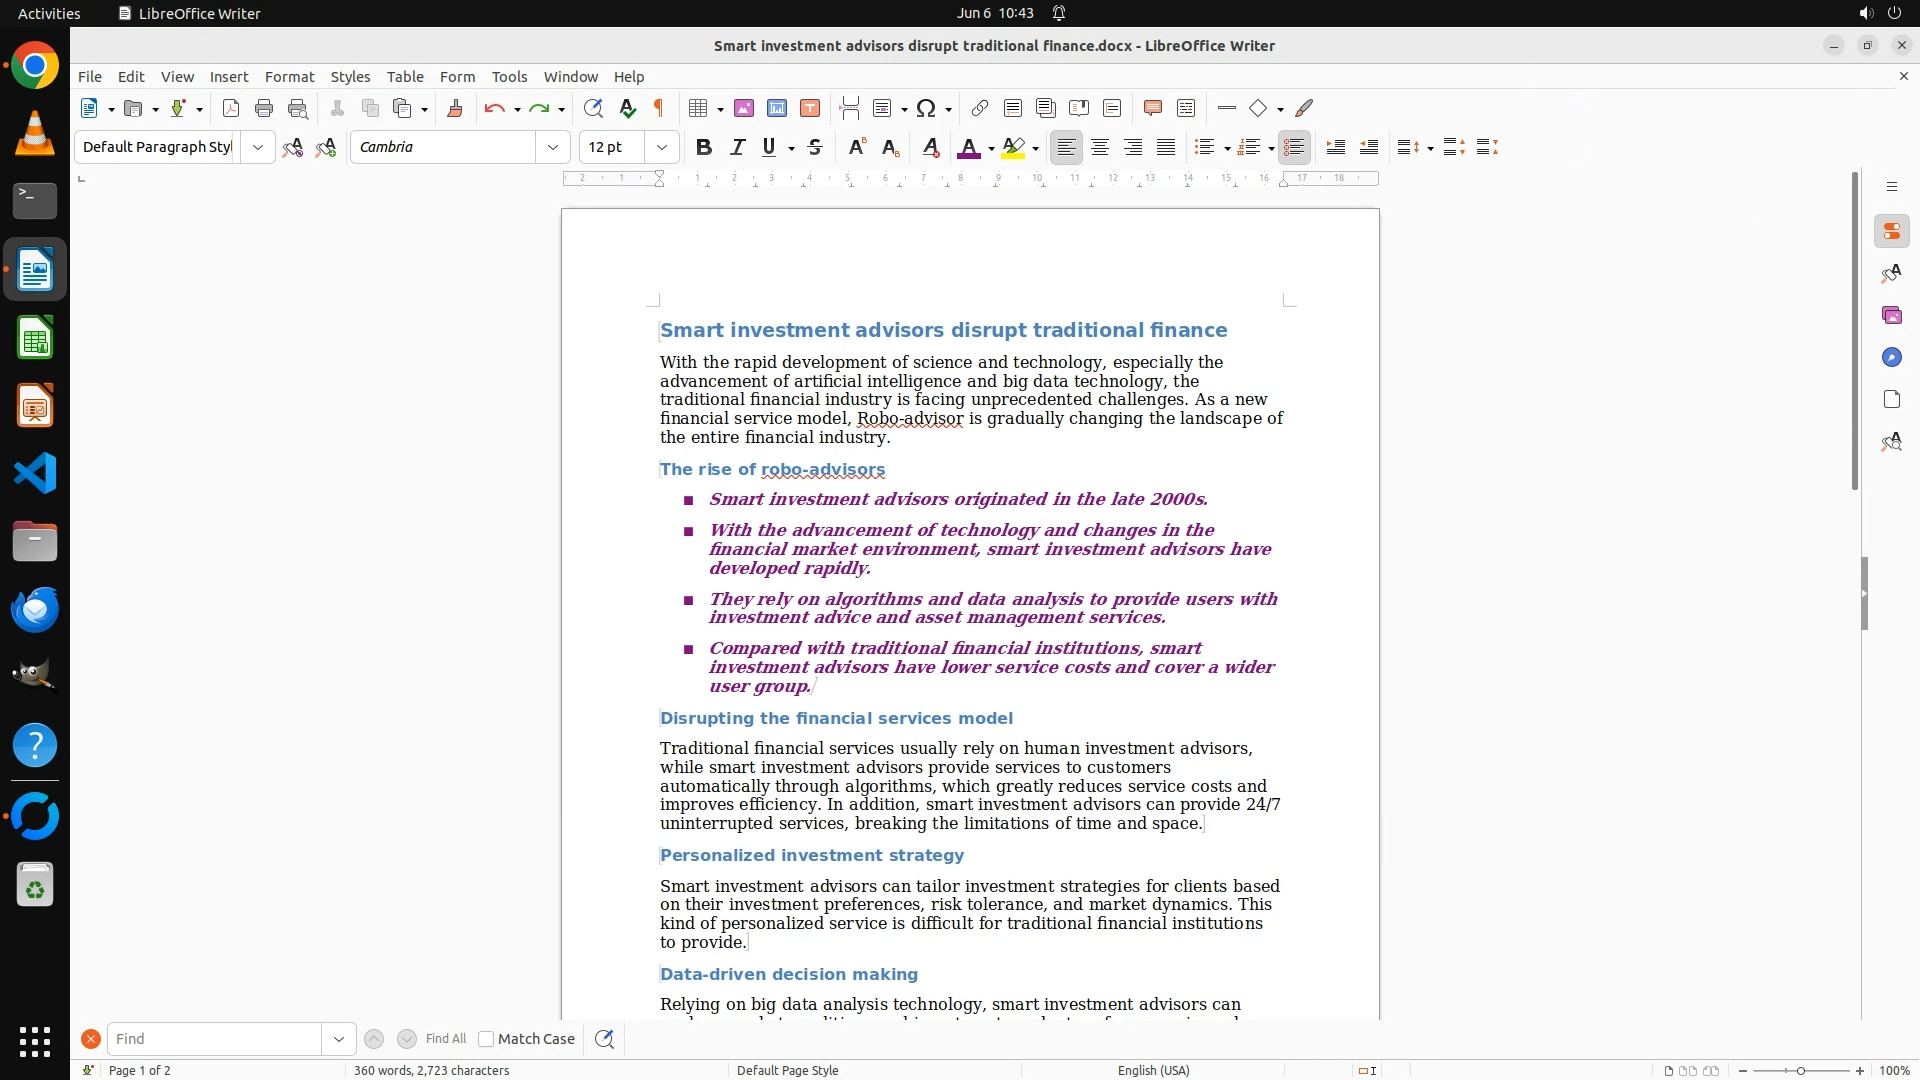Click into the Find text field

tap(214, 1039)
